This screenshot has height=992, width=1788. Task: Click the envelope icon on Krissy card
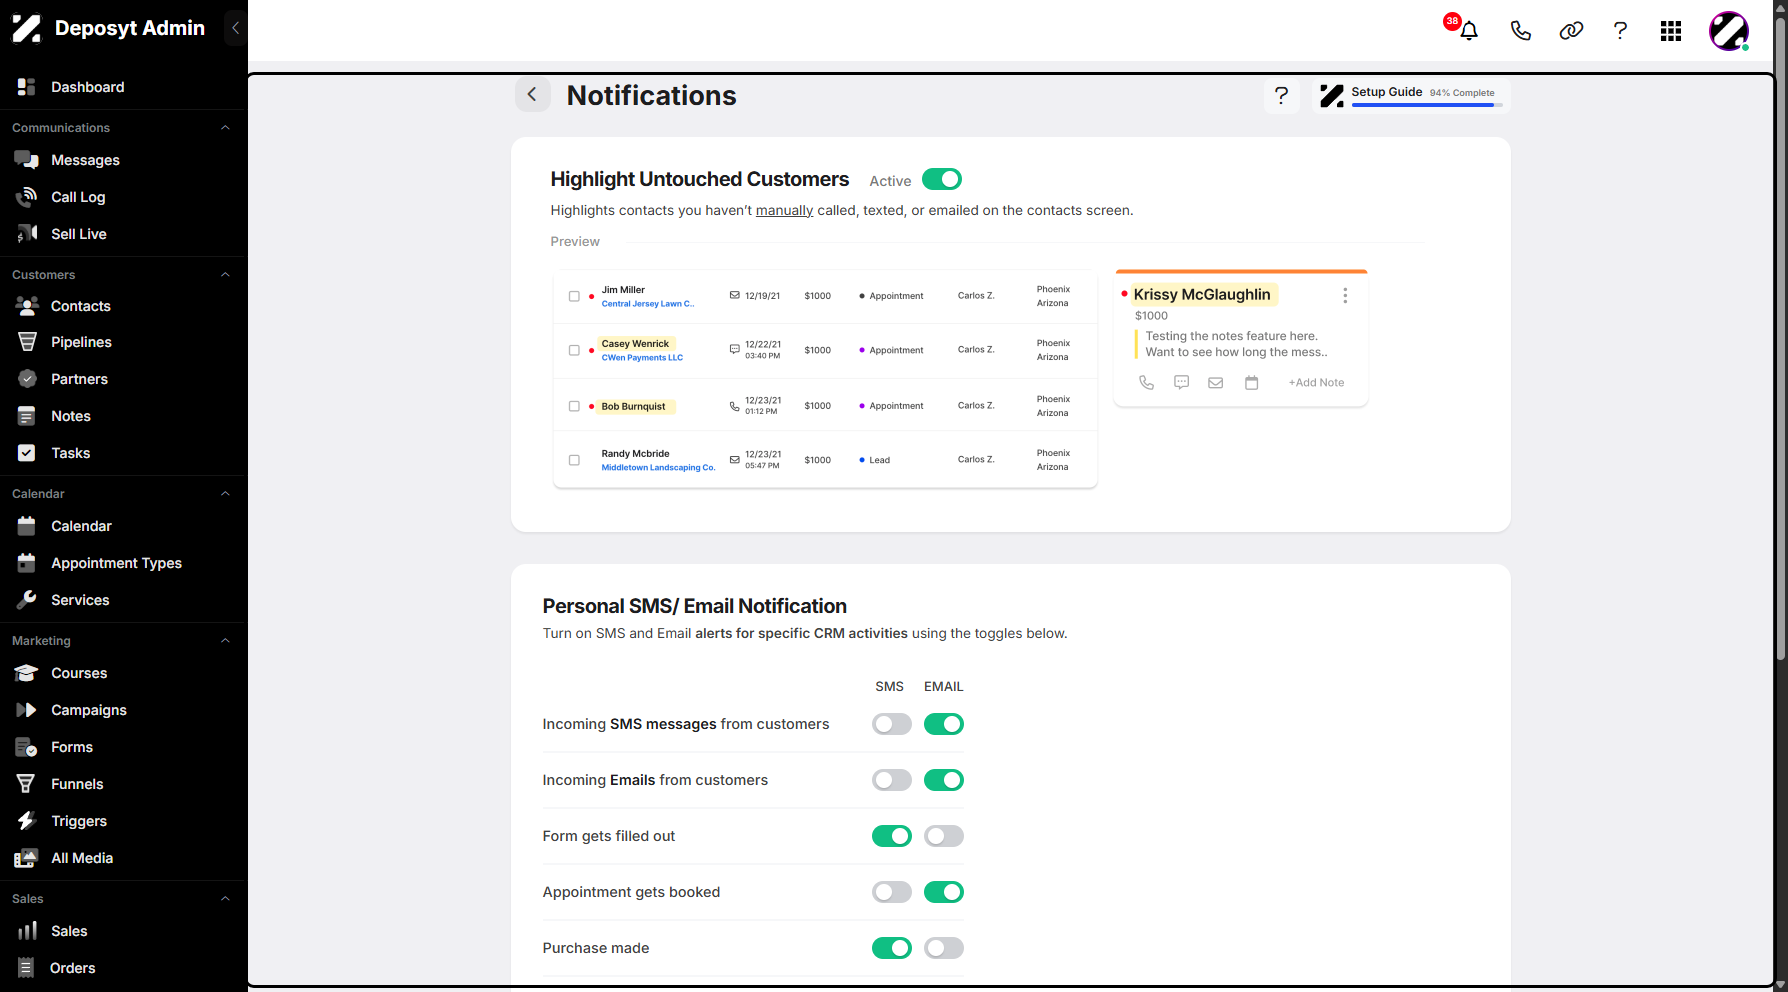click(x=1216, y=383)
